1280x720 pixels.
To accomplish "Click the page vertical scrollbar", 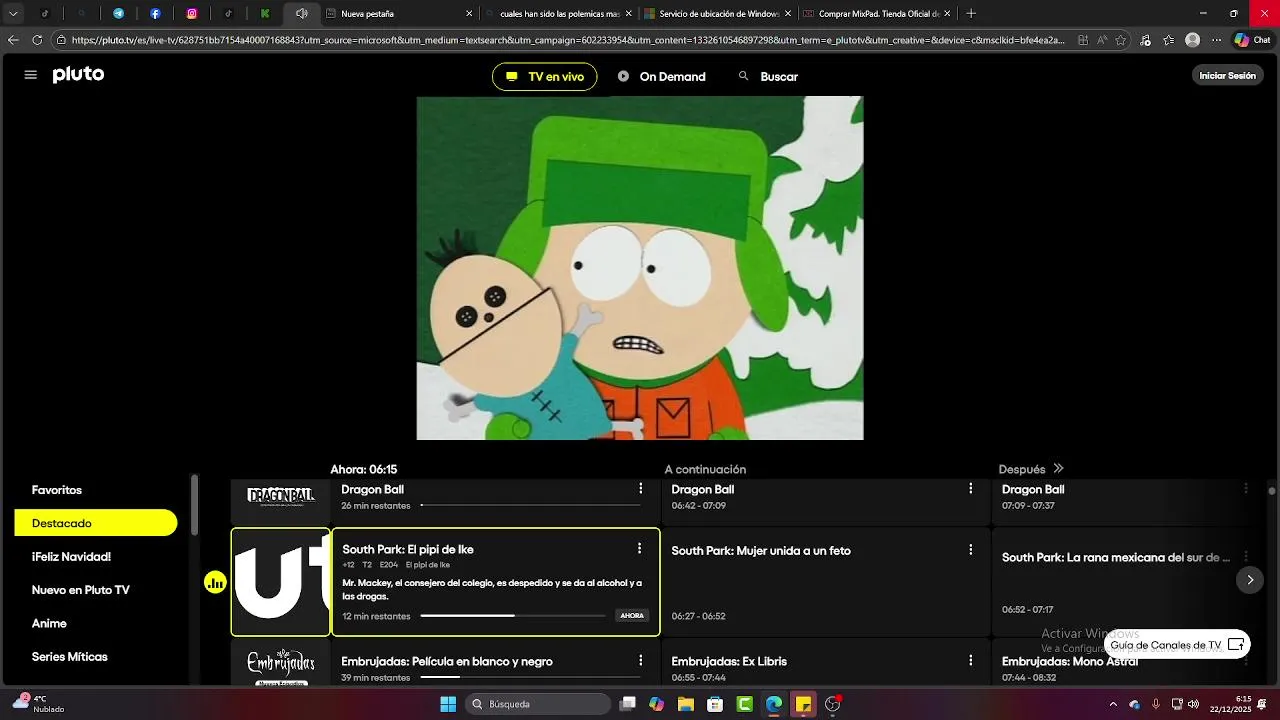I will [x=1272, y=490].
